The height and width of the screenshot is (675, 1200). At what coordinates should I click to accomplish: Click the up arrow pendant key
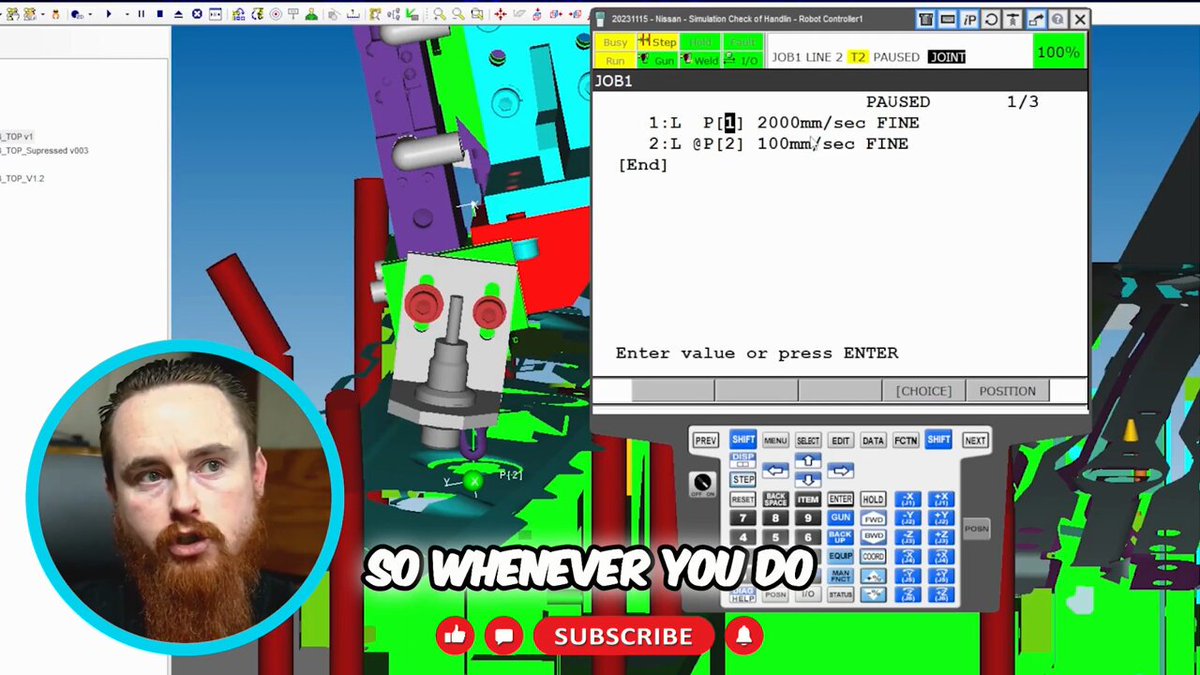click(808, 460)
